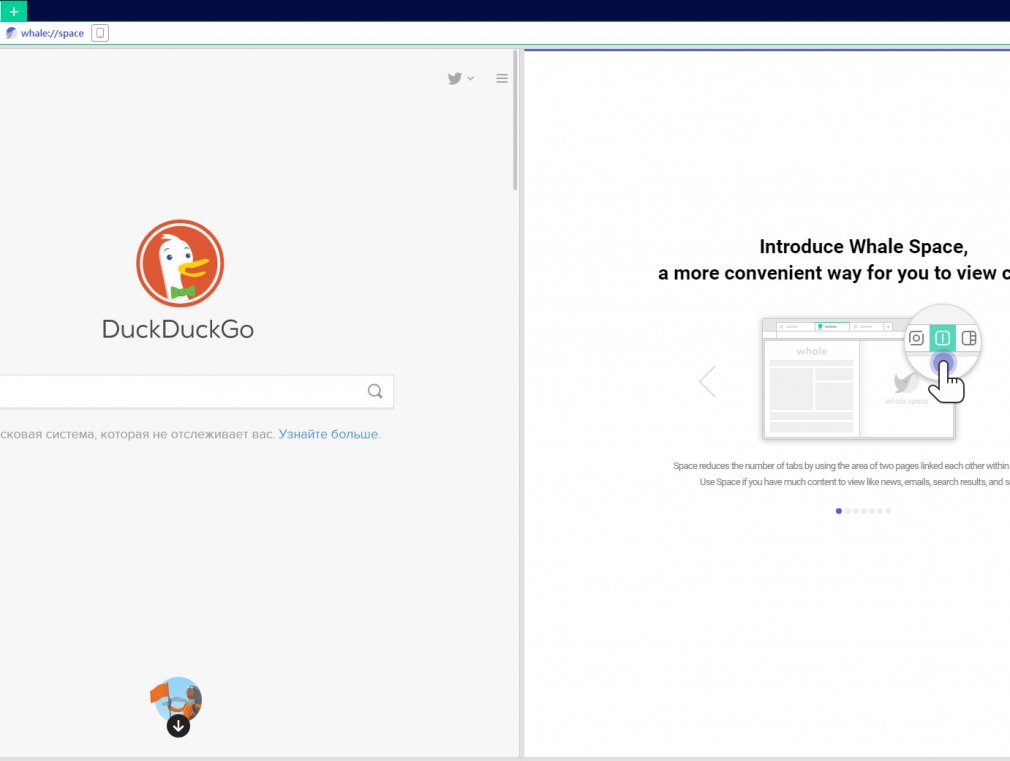Click the Twitter bird icon on DuckDuckGo
The height and width of the screenshot is (761, 1010).
tap(455, 79)
